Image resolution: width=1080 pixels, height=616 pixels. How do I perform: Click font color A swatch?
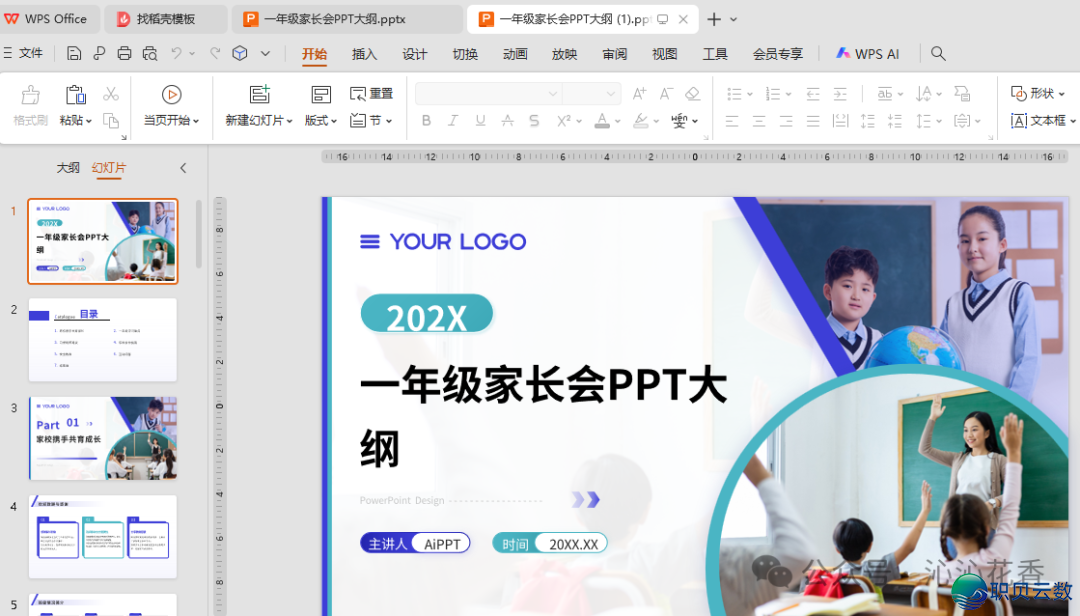click(602, 121)
